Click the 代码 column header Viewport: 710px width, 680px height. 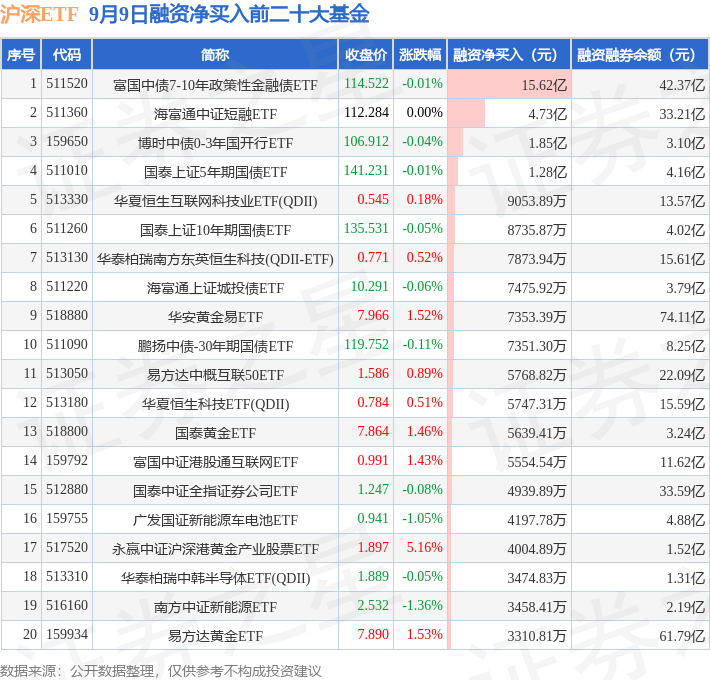point(67,55)
